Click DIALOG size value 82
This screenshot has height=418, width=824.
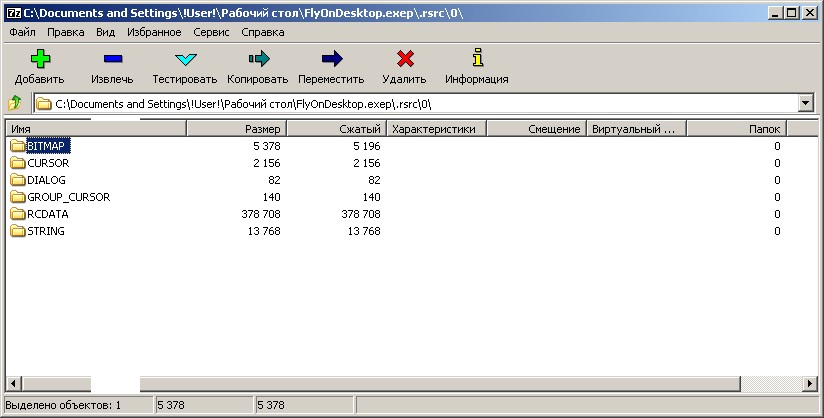pyautogui.click(x=274, y=180)
